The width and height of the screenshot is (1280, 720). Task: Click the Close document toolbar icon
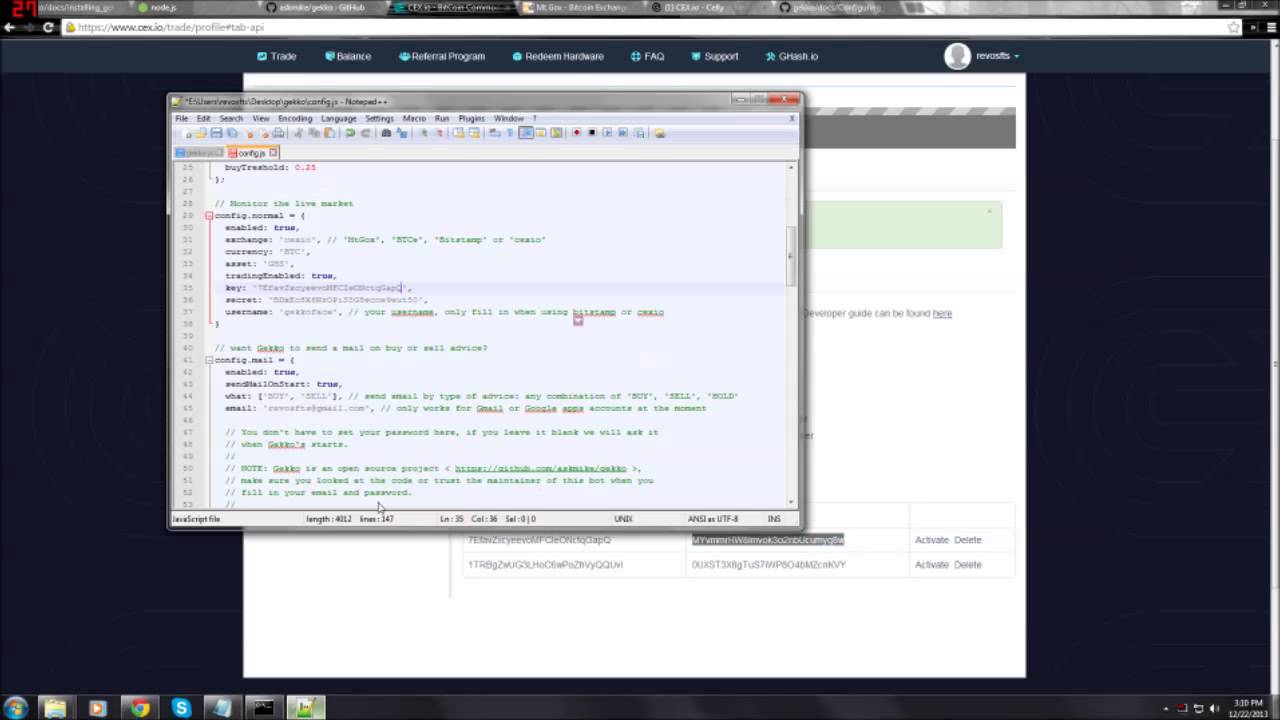(250, 133)
